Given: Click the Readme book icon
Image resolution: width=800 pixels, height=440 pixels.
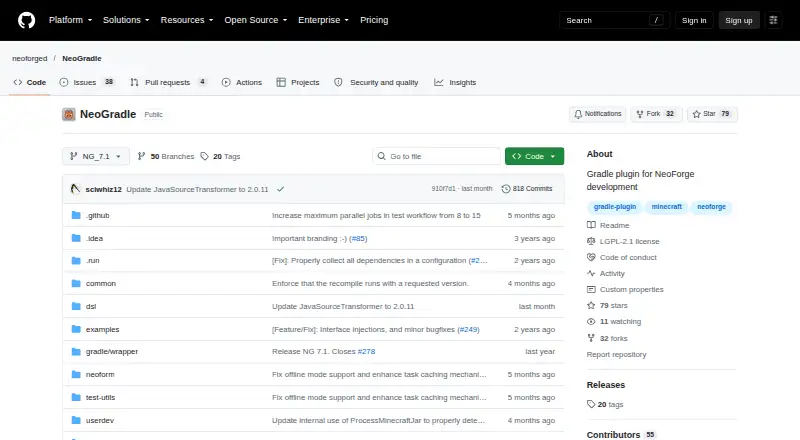Looking at the screenshot, I should coord(591,225).
